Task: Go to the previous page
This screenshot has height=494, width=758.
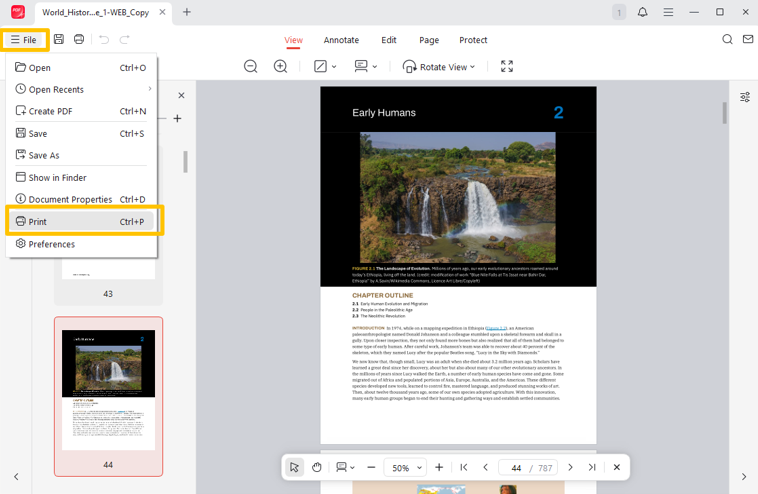Action: point(485,467)
